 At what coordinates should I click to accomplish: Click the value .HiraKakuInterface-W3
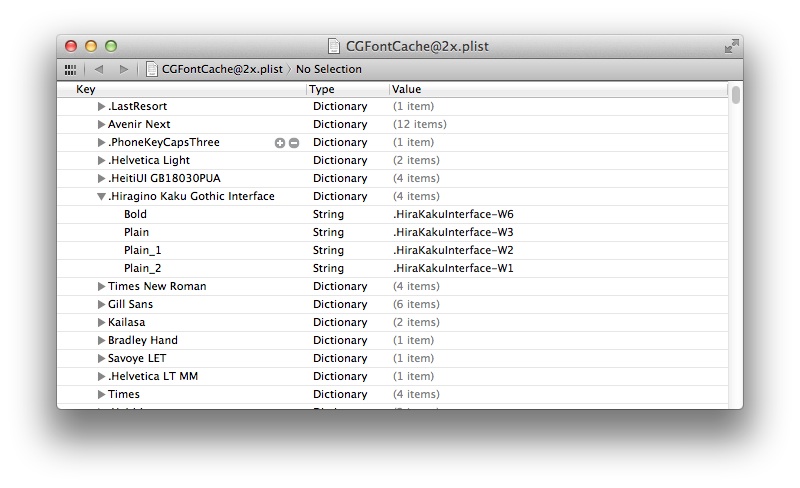(x=453, y=232)
